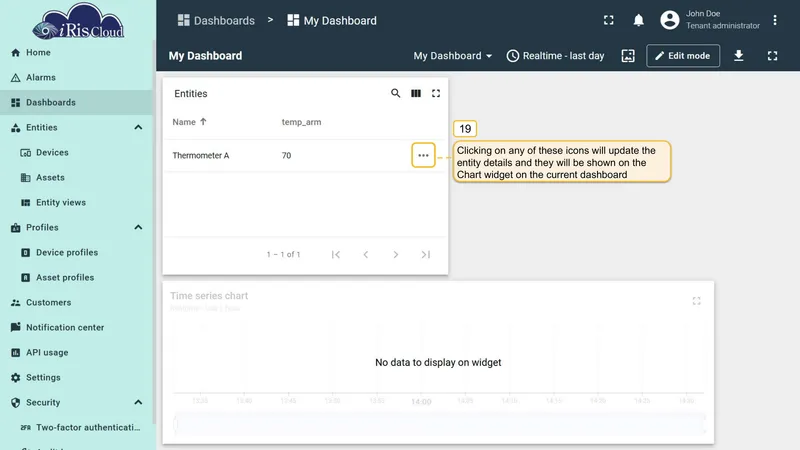
Task: Open Notification center
Action: pyautogui.click(x=77, y=328)
